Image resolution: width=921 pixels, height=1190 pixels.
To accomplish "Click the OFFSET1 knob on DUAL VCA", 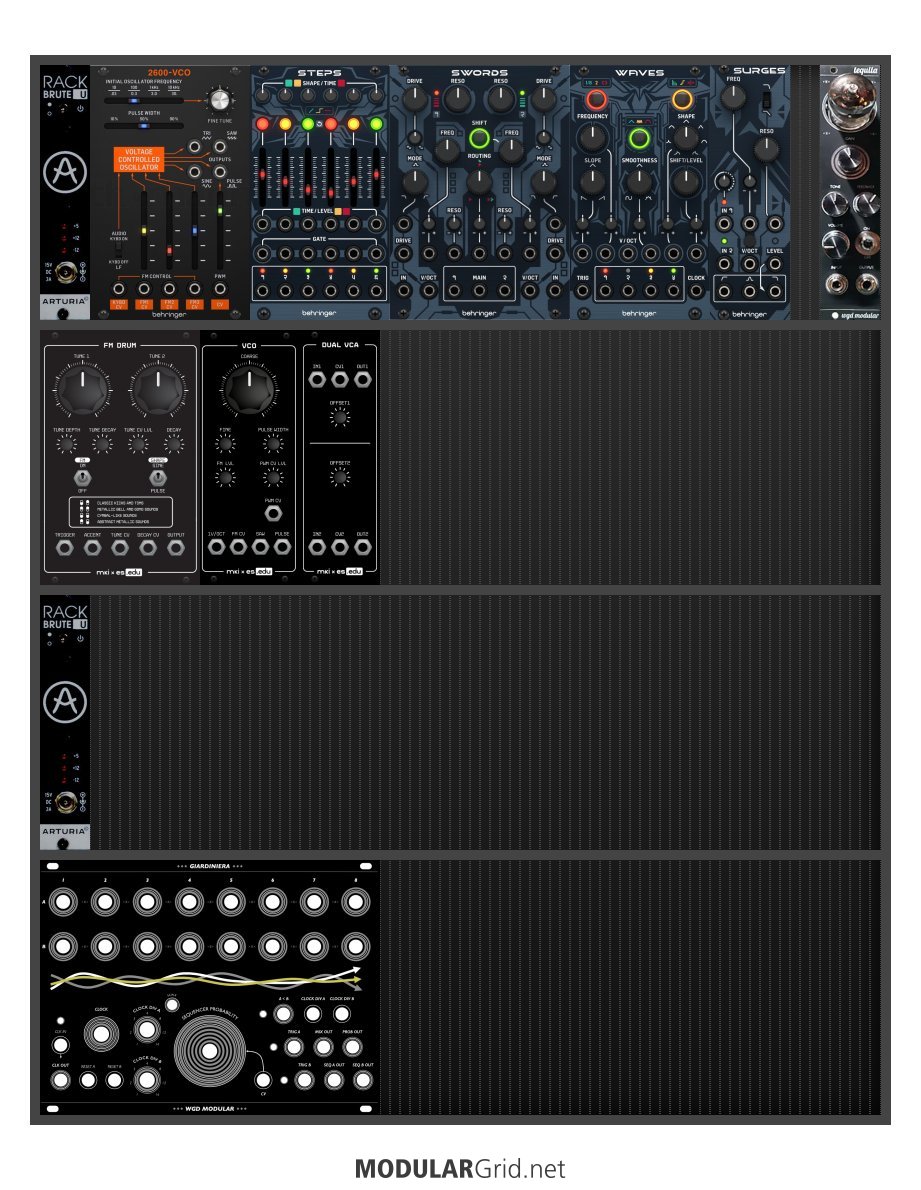I will pyautogui.click(x=340, y=417).
